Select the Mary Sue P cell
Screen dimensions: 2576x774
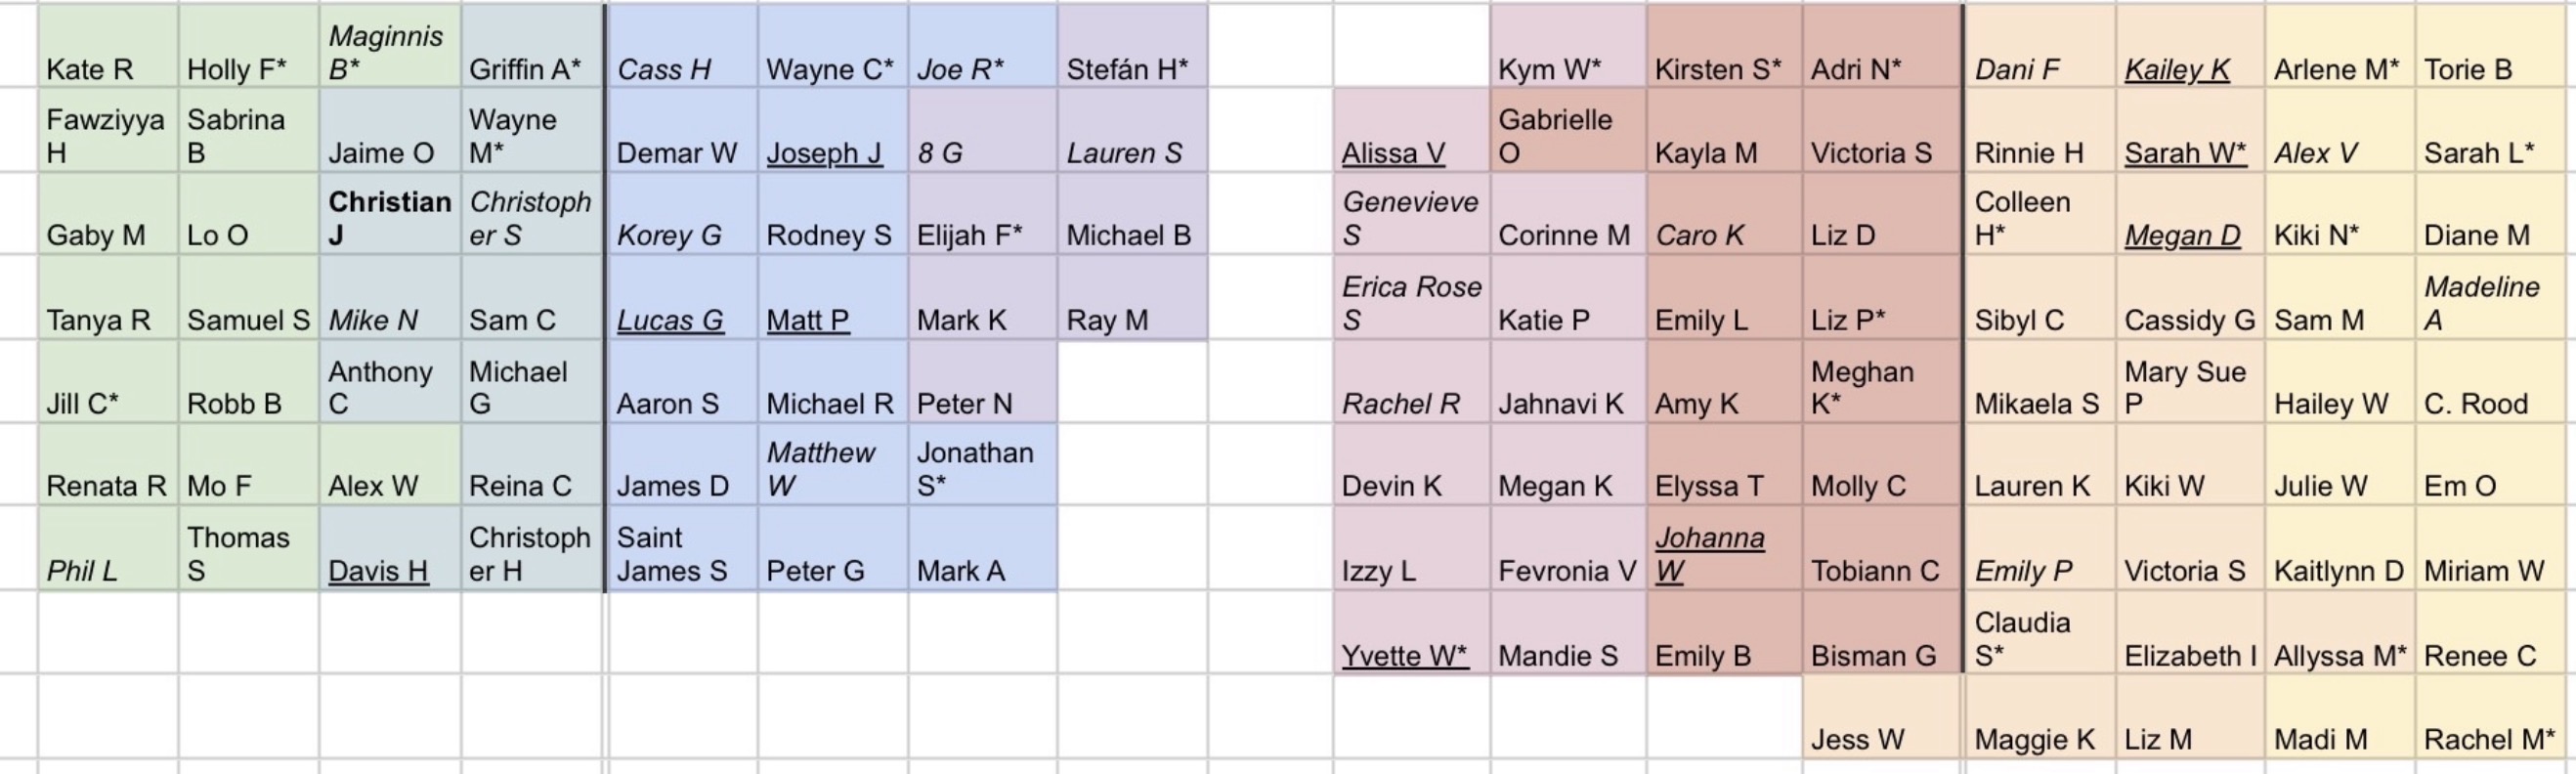click(x=2184, y=387)
